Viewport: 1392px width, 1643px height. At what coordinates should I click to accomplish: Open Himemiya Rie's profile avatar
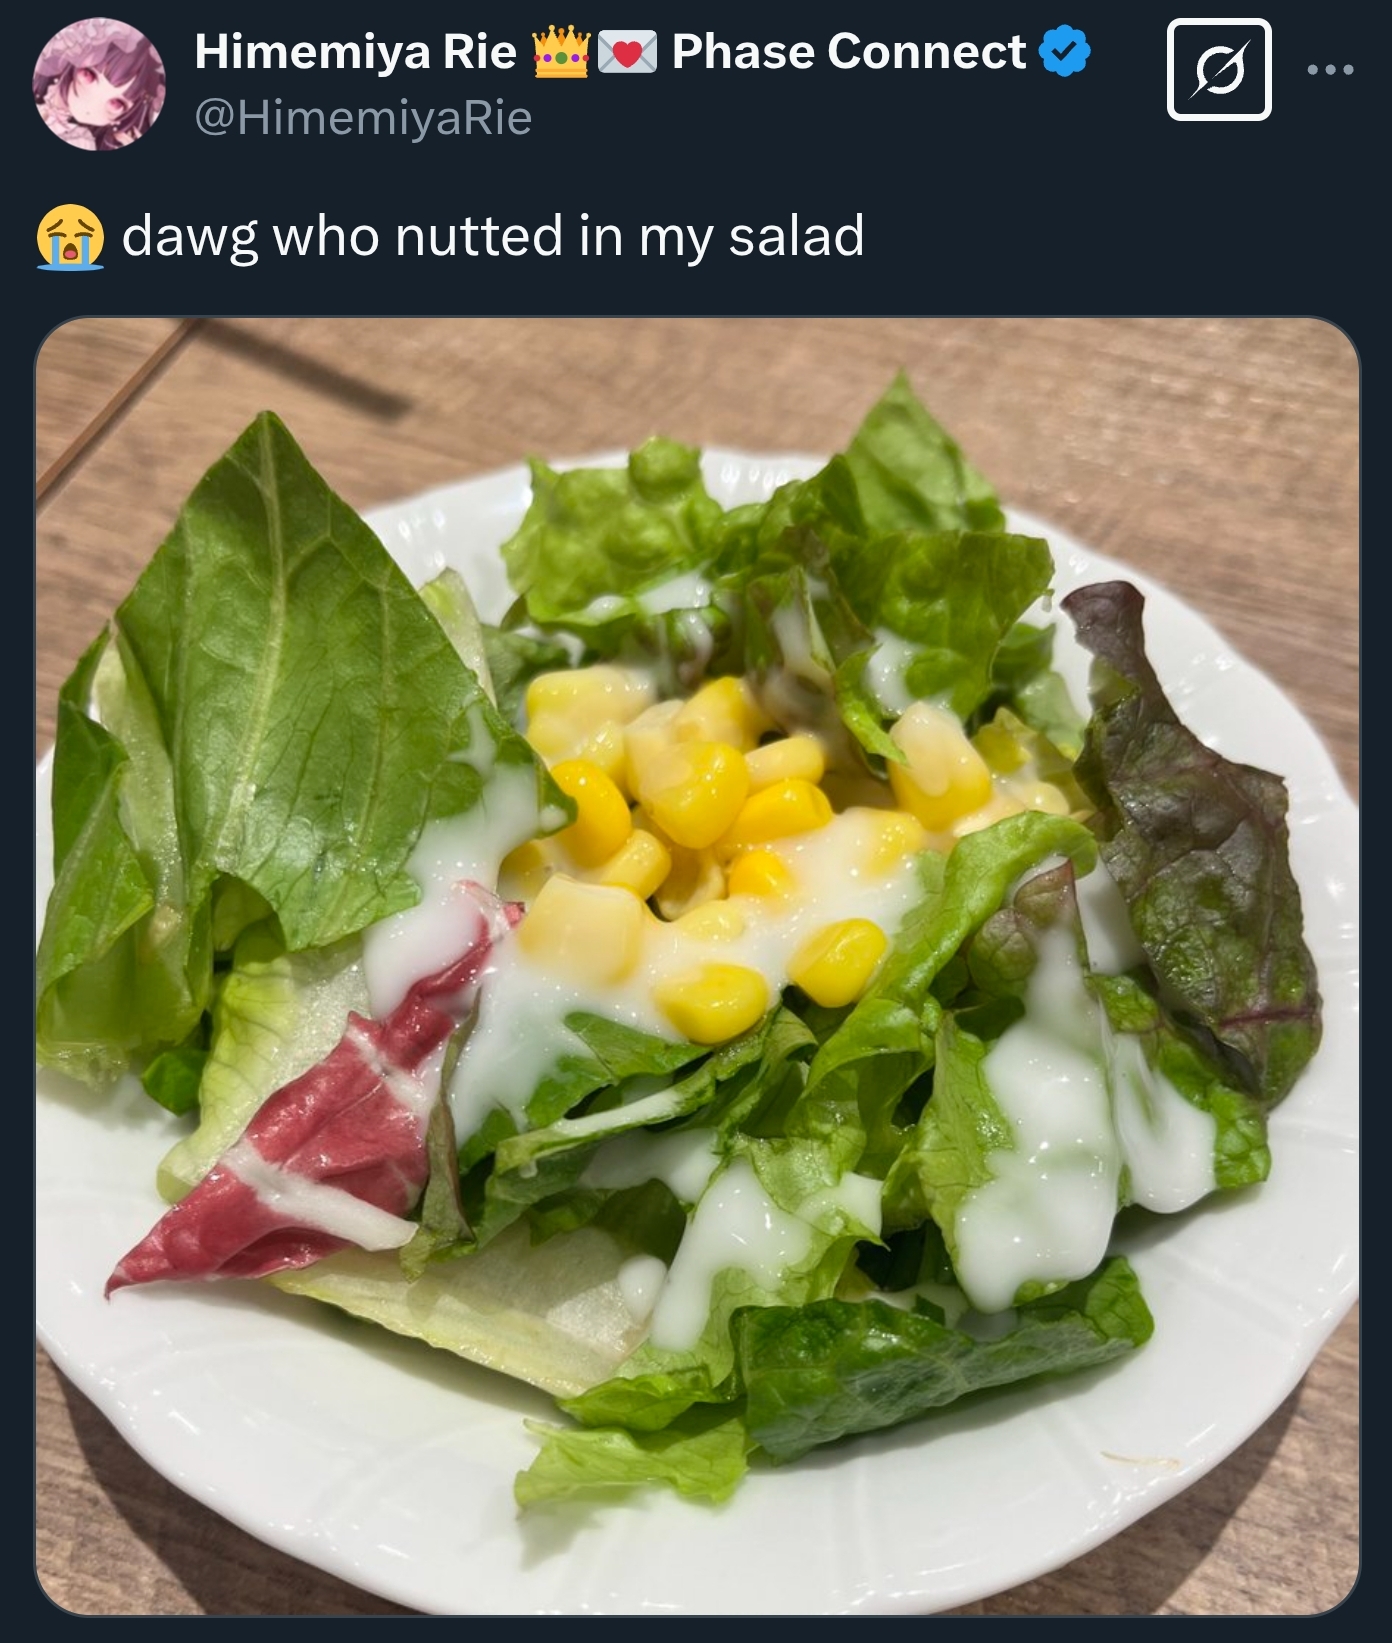(99, 84)
